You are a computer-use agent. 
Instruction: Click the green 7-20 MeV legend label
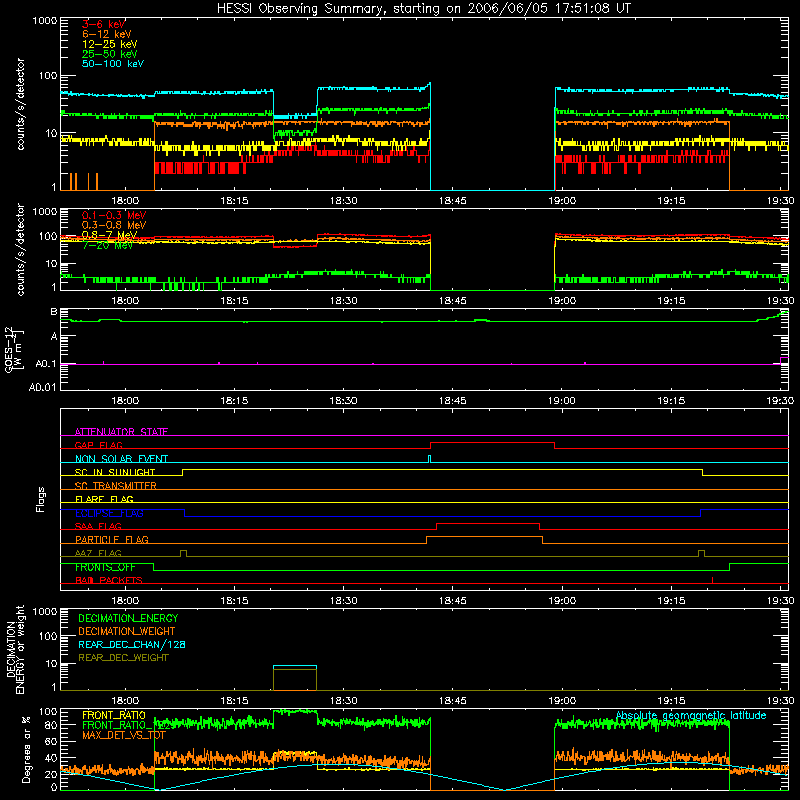pyautogui.click(x=107, y=245)
